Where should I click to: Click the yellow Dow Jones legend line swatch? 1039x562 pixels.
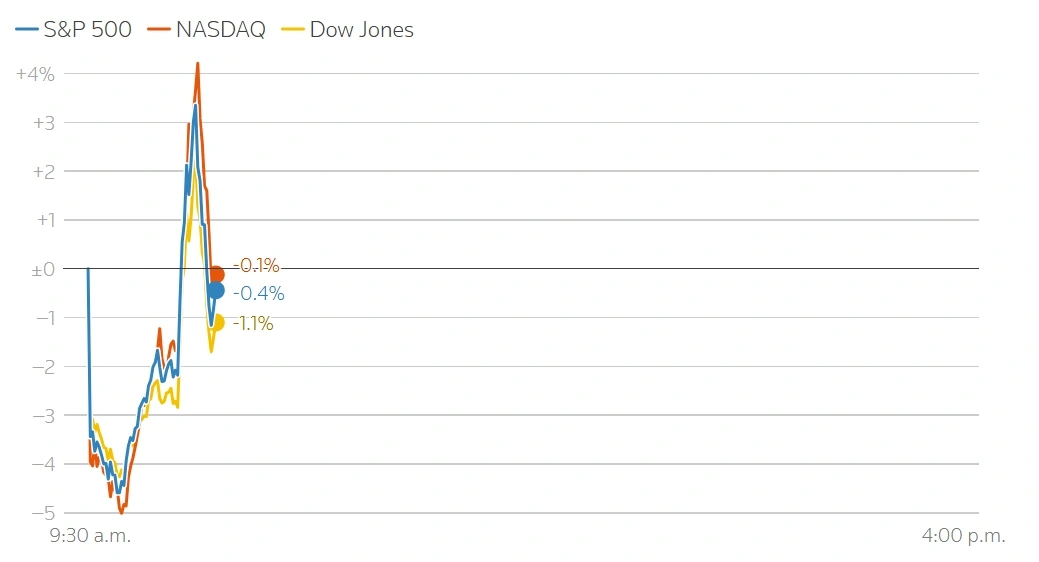tap(293, 30)
